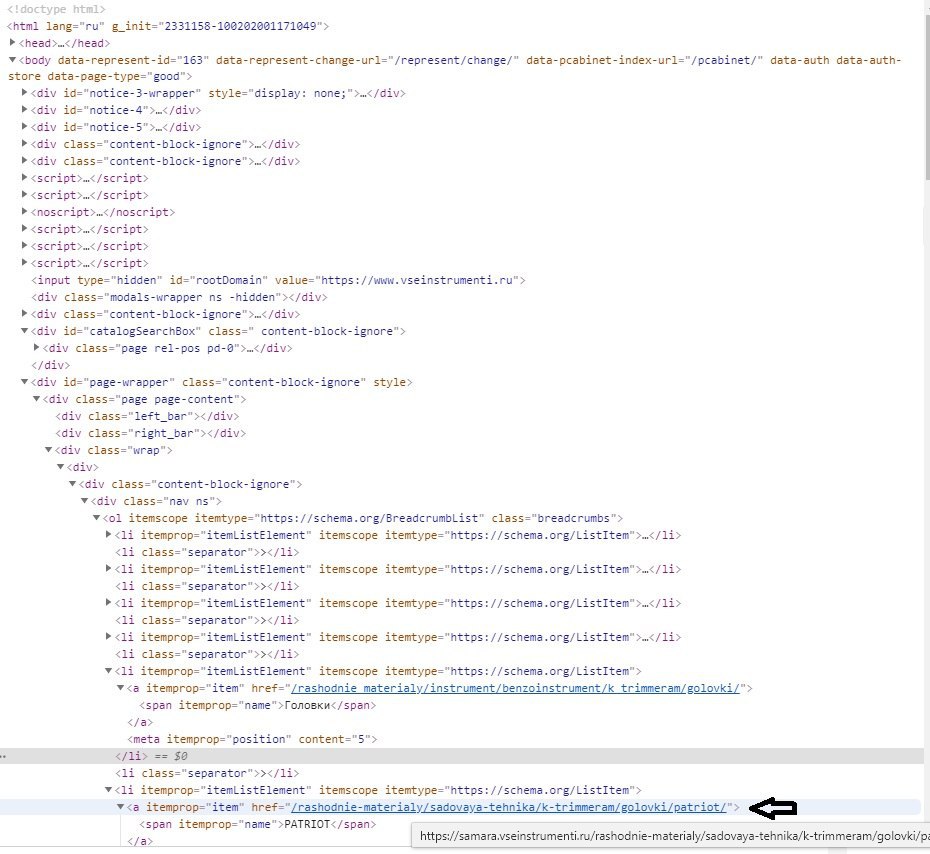Click the g_init attribute value
Screen dimensions: 930x854
coord(240,26)
